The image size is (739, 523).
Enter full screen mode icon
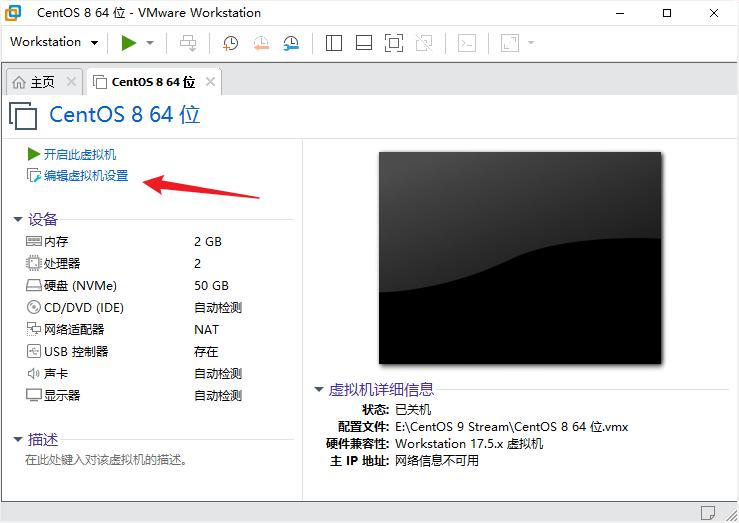pyautogui.click(x=394, y=43)
